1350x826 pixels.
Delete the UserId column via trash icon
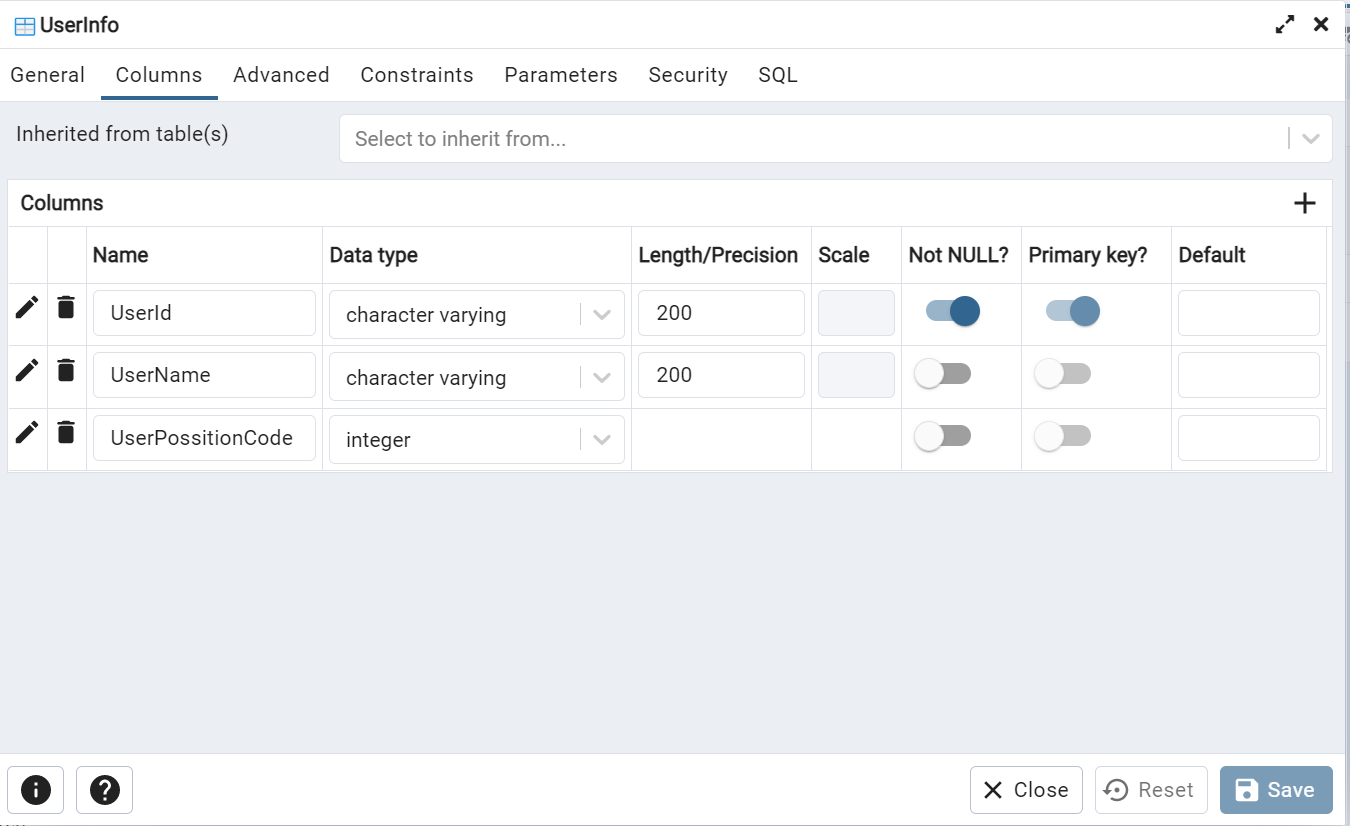(66, 307)
